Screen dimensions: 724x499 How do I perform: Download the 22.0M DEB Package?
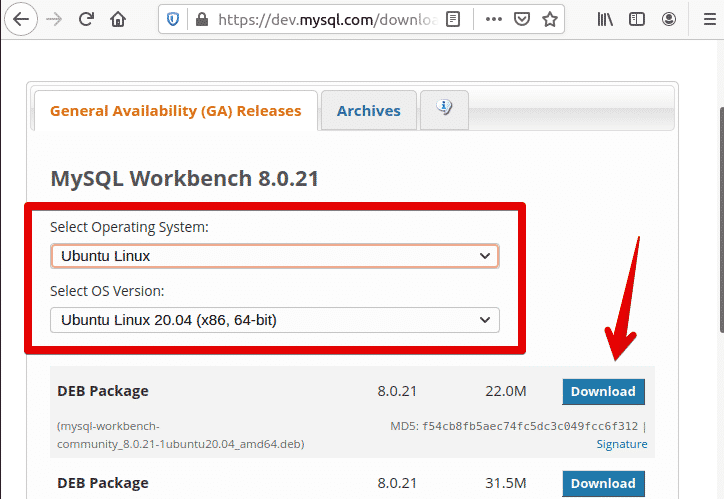pos(603,391)
